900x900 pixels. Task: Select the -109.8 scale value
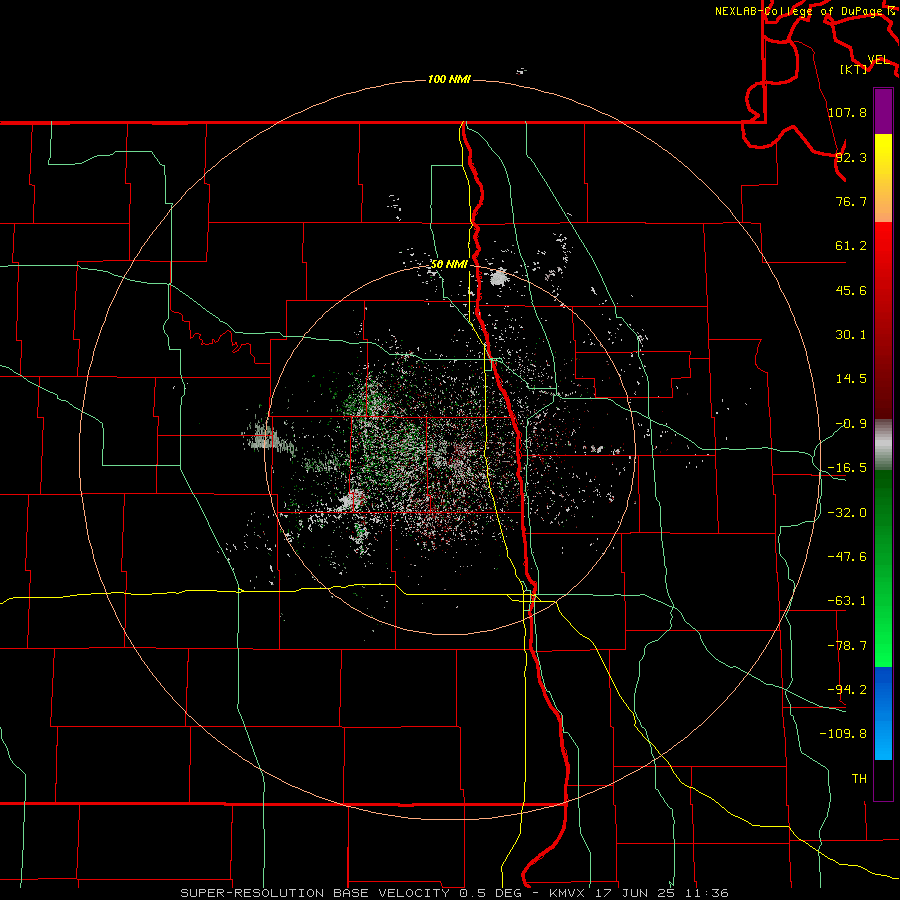843,734
